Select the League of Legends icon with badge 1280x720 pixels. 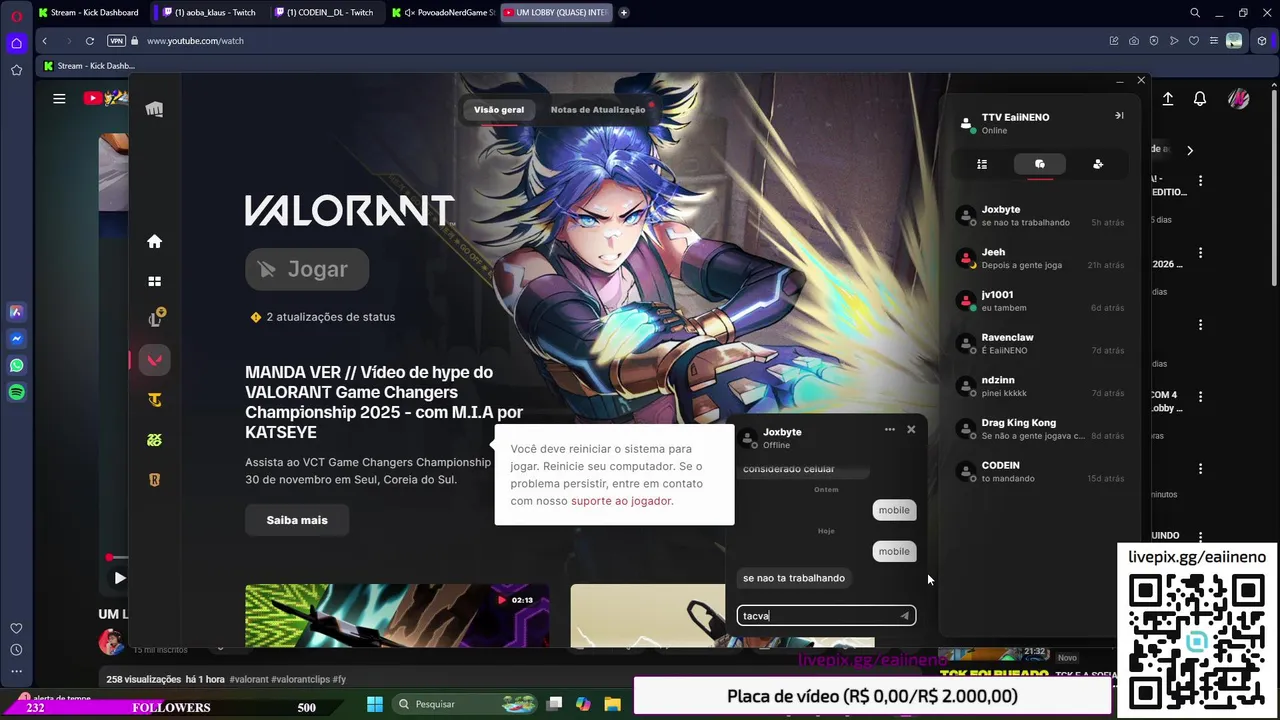(x=156, y=319)
